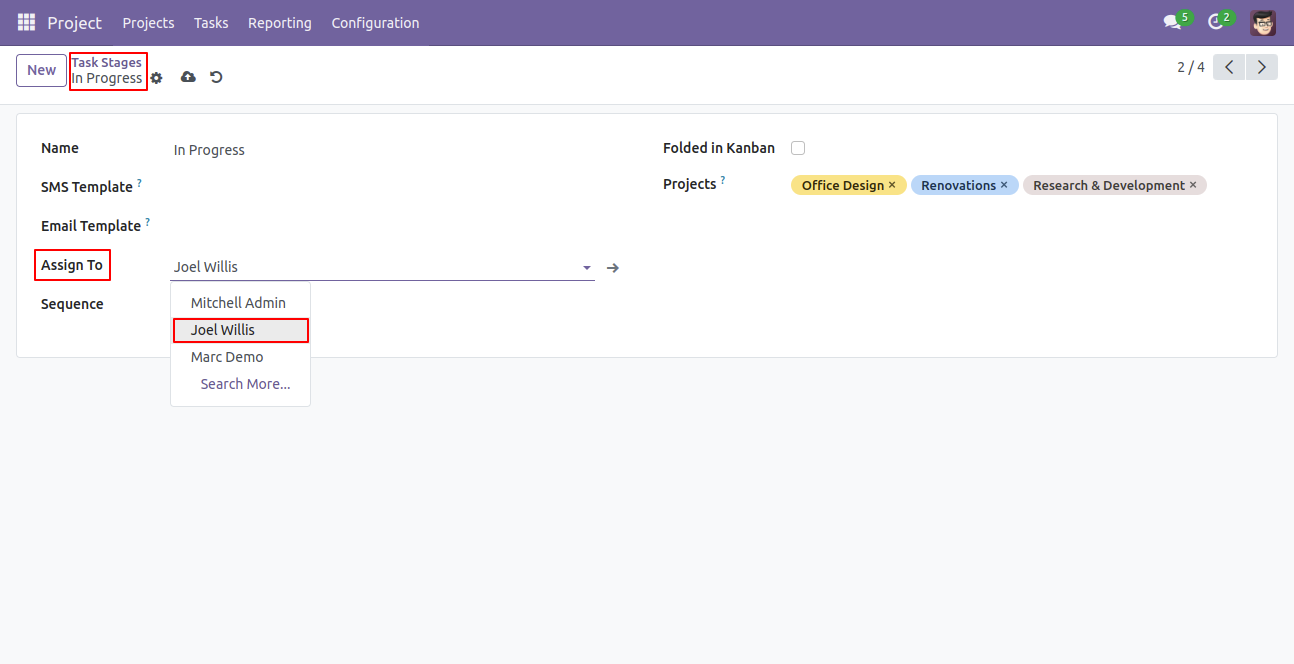Click the Sequence label
1294x664 pixels.
72,304
